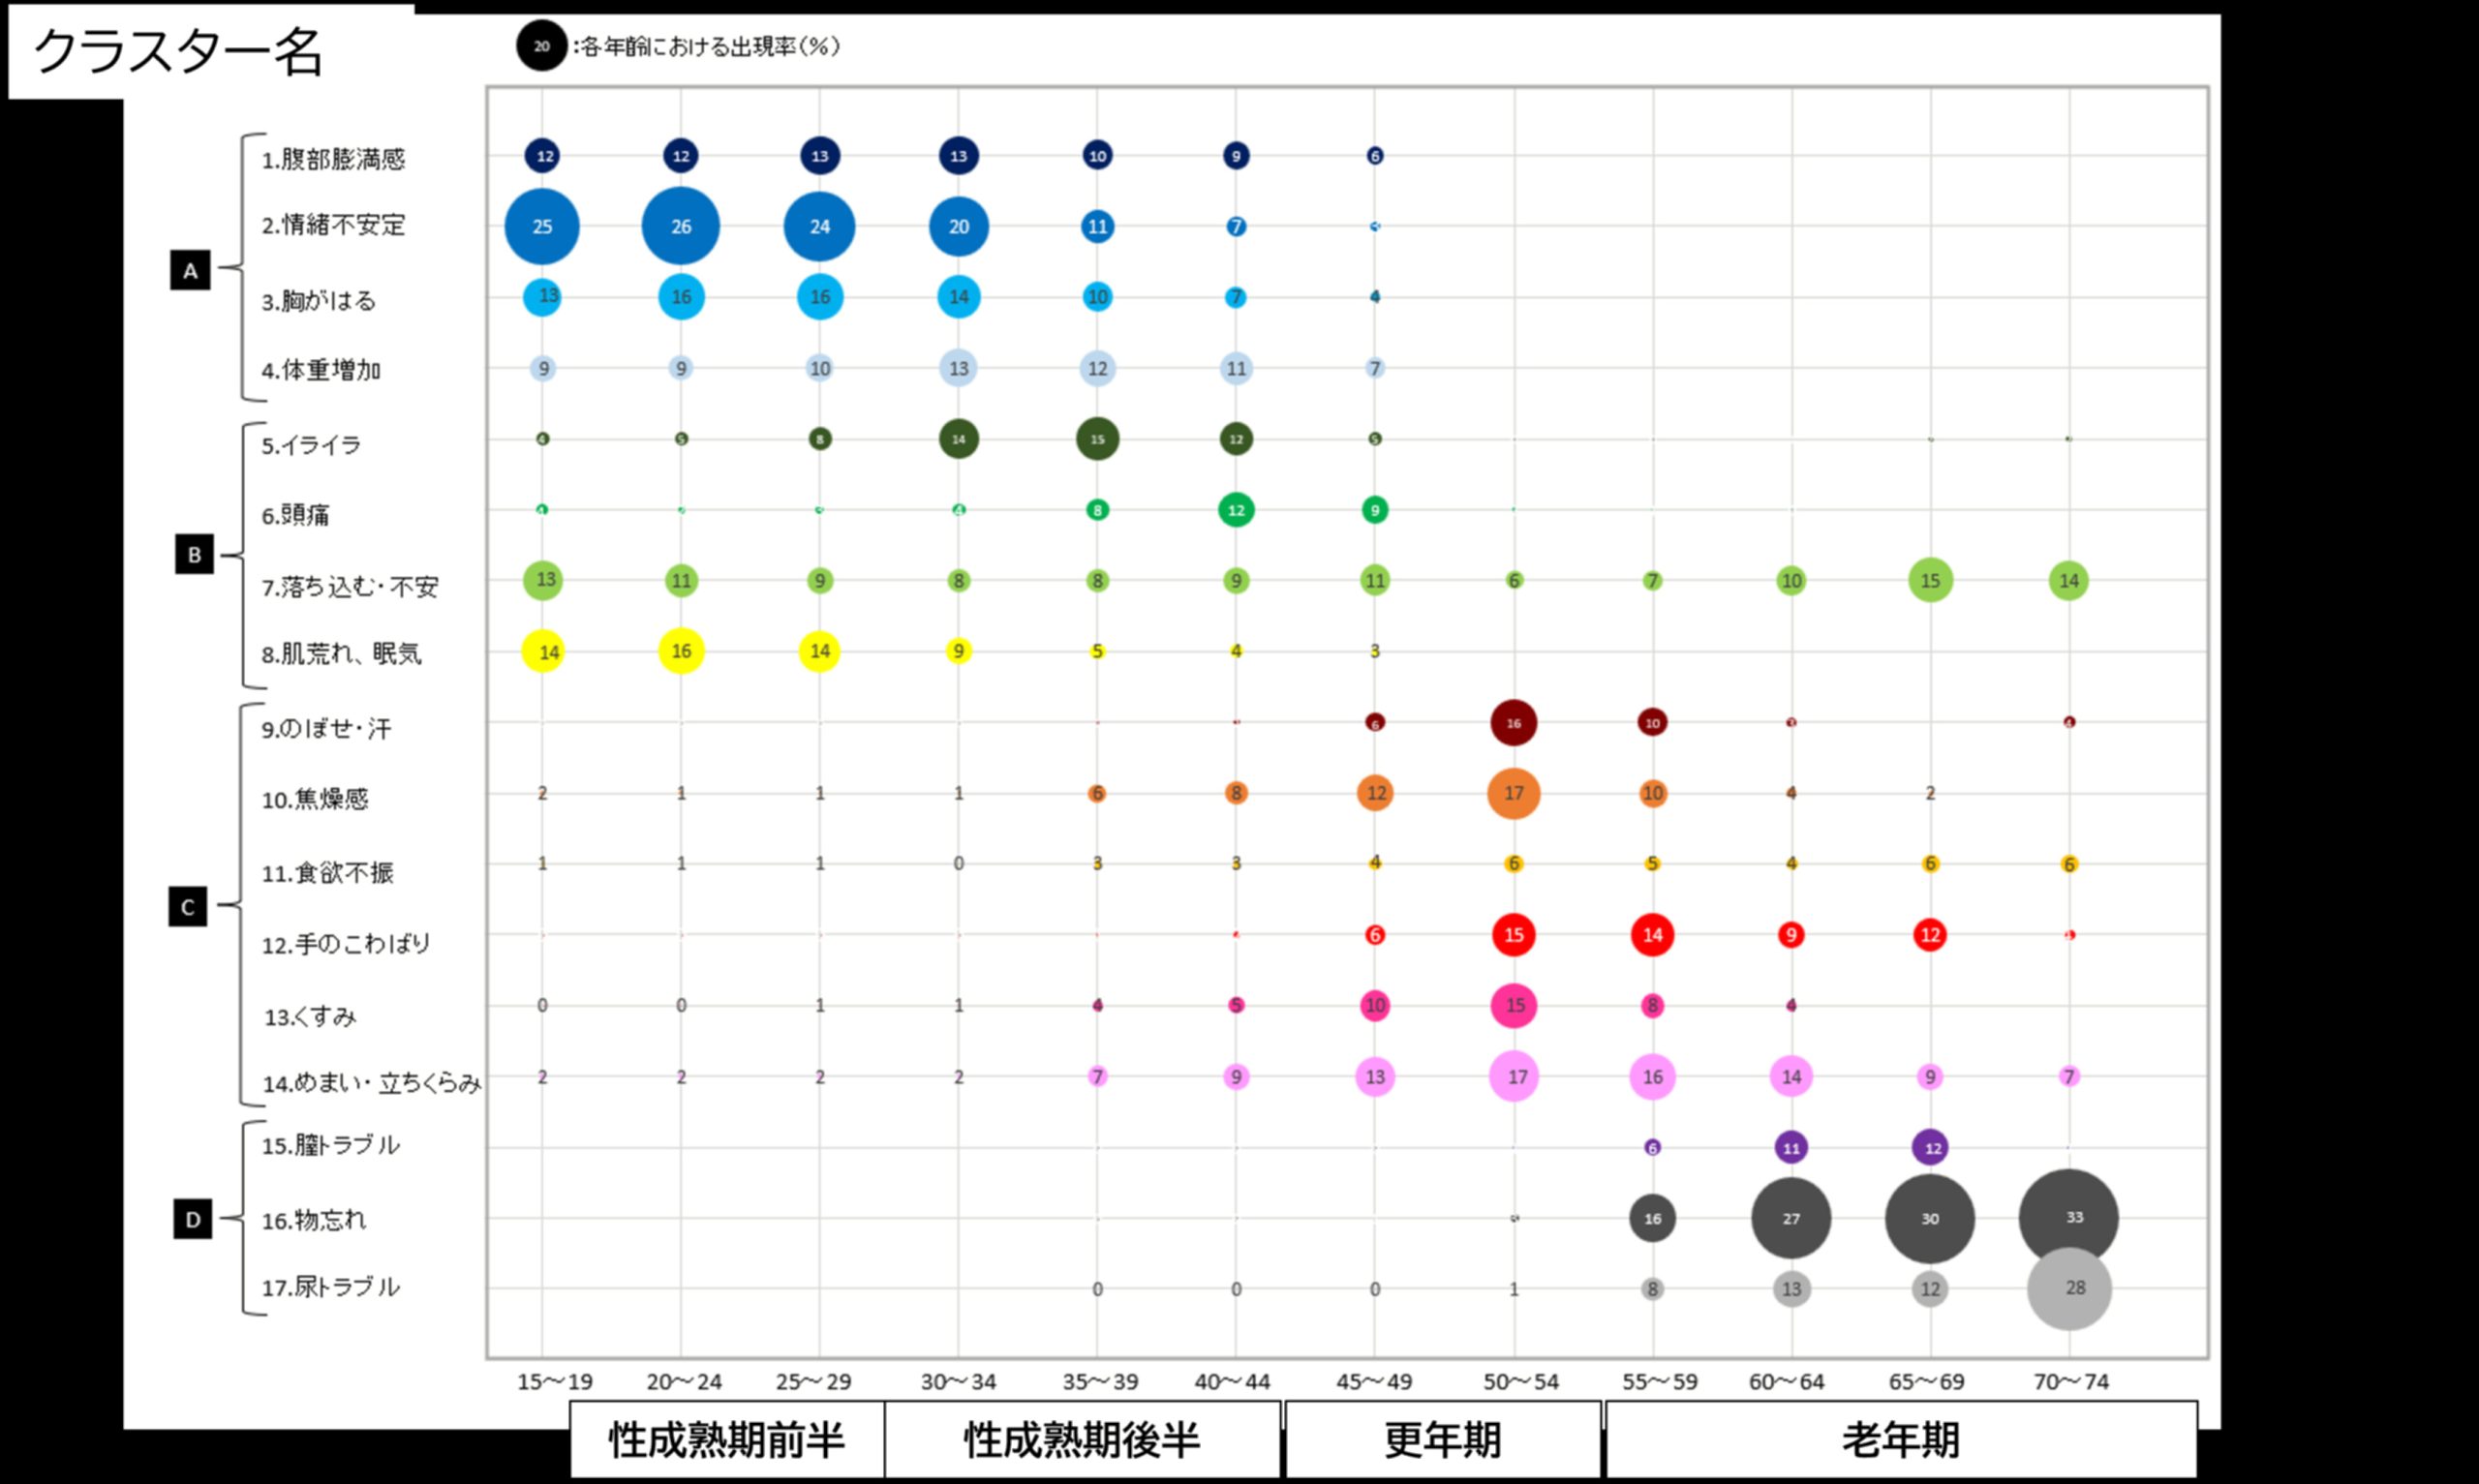Click the yellow bubble at 20~24
Image resolution: width=2479 pixels, height=1484 pixels.
pos(681,651)
